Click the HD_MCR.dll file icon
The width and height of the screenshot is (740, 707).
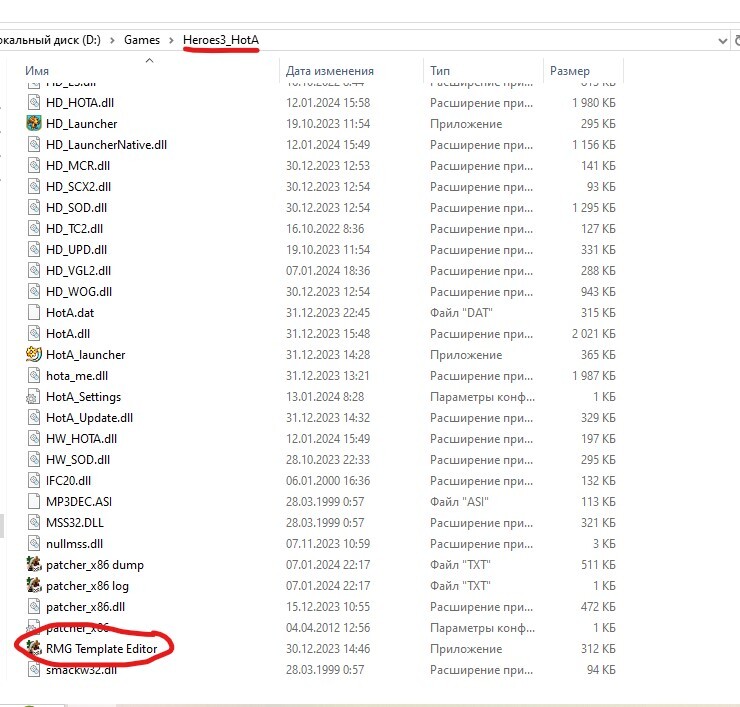(34, 166)
